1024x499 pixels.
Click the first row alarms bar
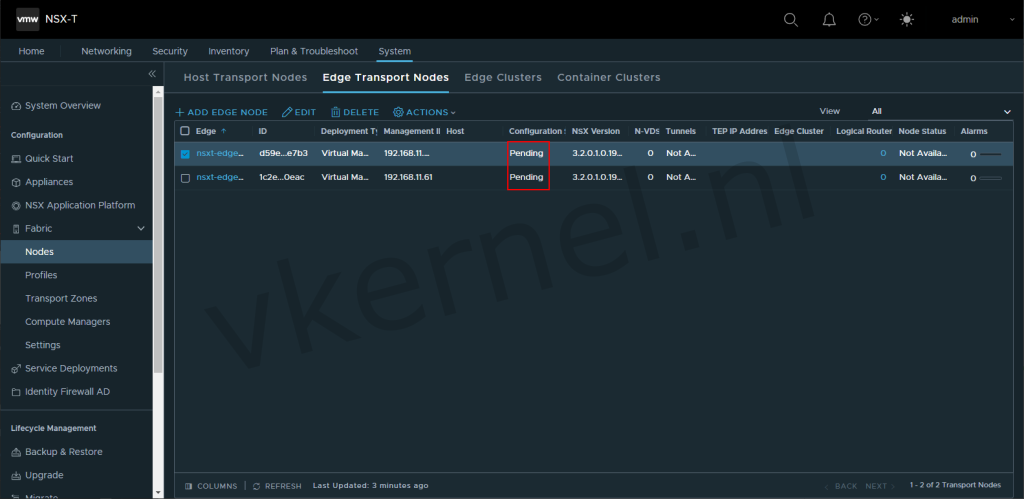click(x=991, y=154)
